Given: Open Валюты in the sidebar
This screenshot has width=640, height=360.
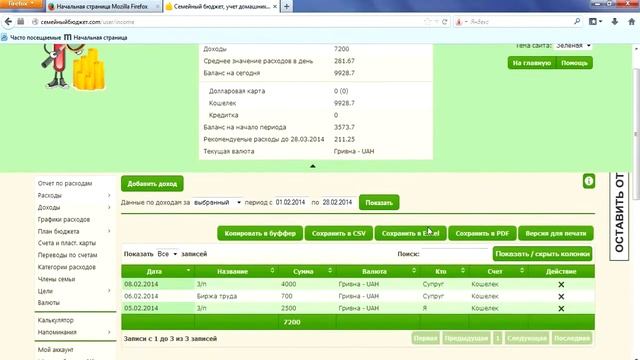Looking at the screenshot, I should [x=49, y=302].
